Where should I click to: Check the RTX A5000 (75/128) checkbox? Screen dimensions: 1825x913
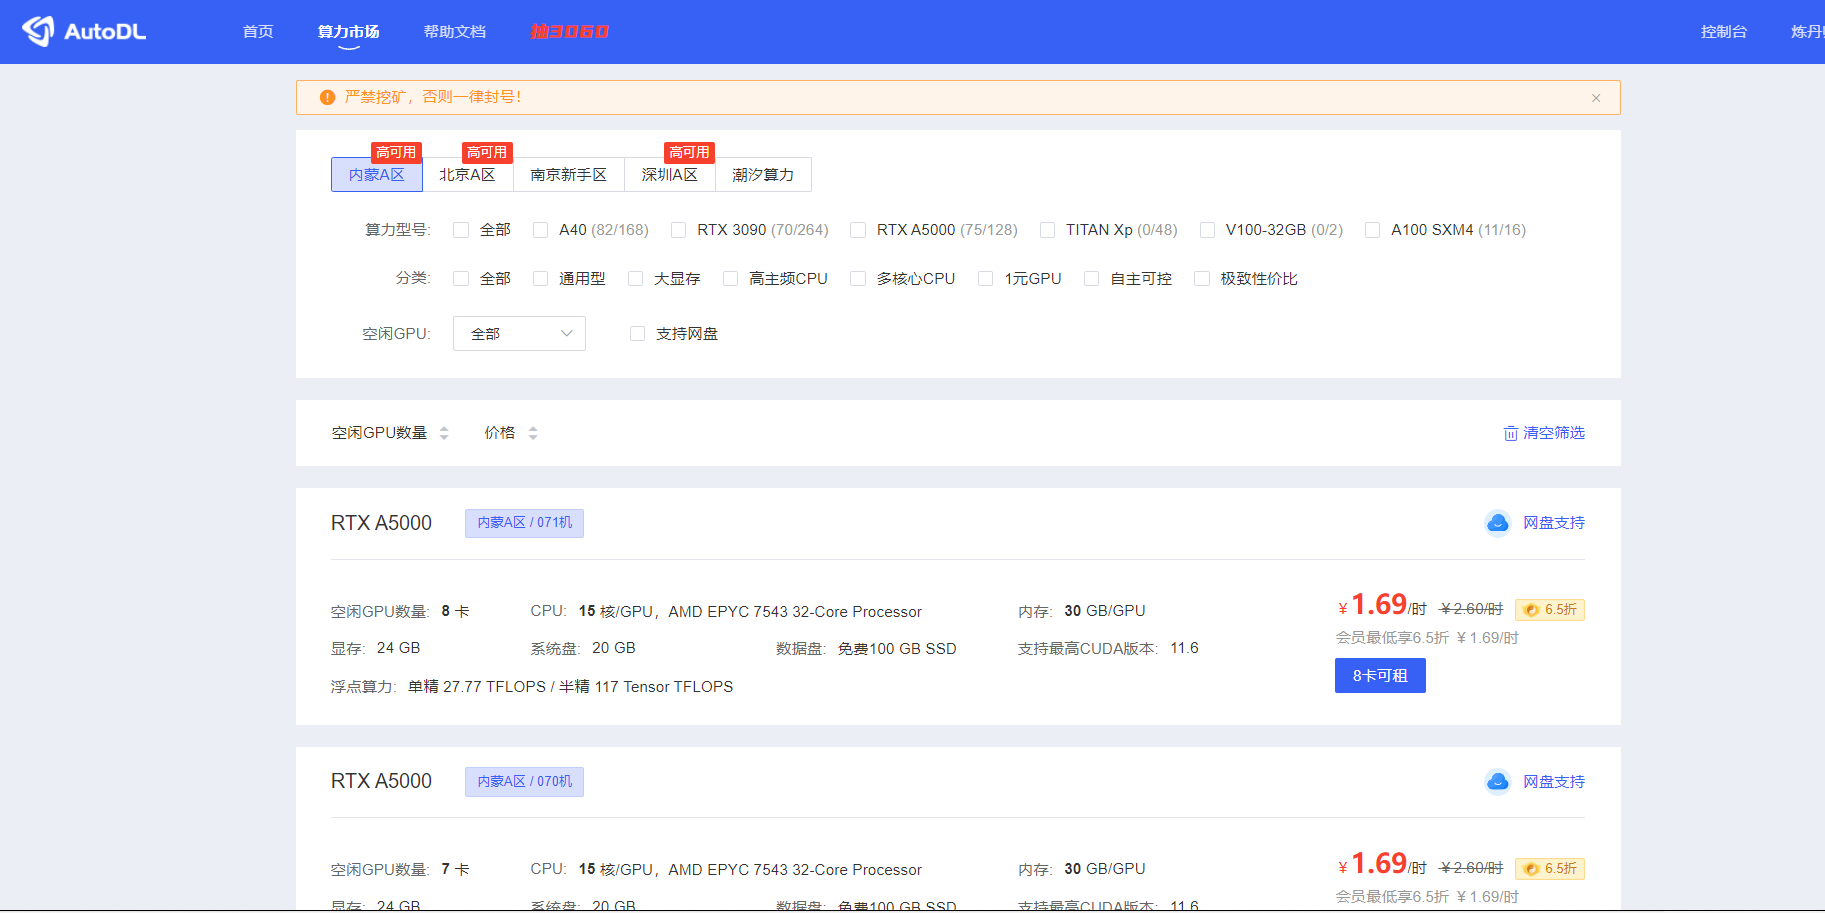tap(858, 230)
